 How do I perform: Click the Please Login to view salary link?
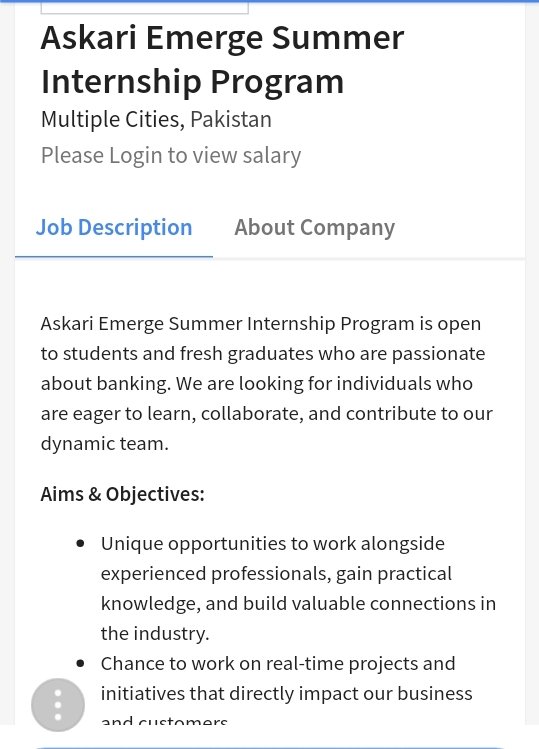click(x=171, y=155)
